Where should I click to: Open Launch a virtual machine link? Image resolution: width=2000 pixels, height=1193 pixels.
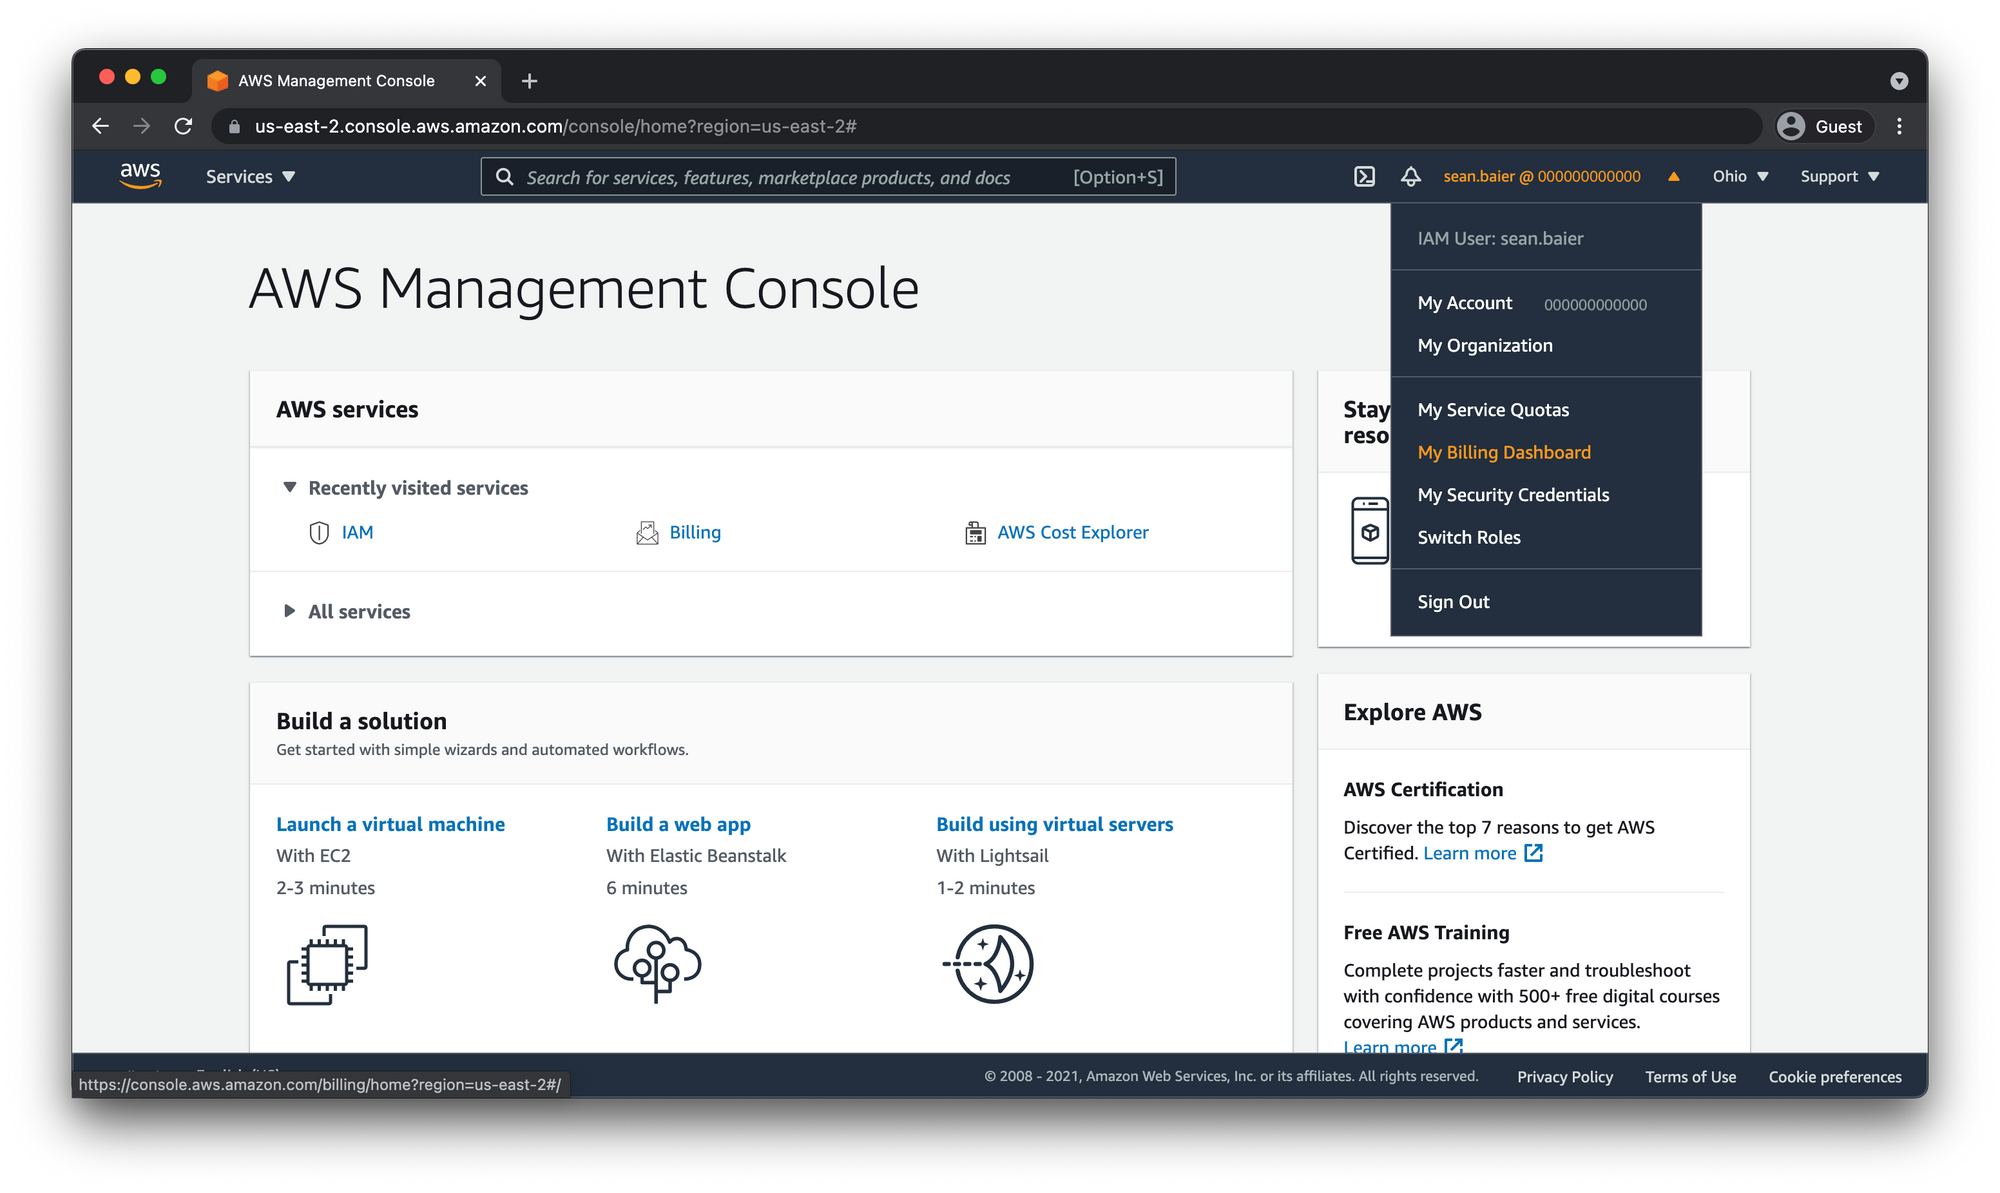(x=390, y=824)
